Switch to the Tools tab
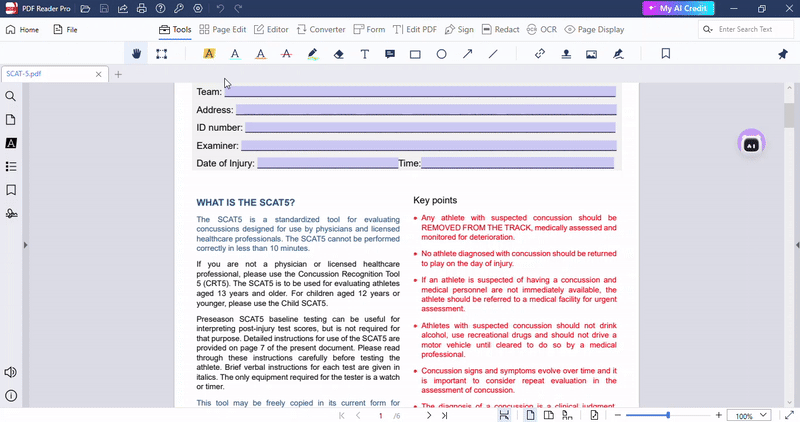This screenshot has width=800, height=422. tap(175, 30)
